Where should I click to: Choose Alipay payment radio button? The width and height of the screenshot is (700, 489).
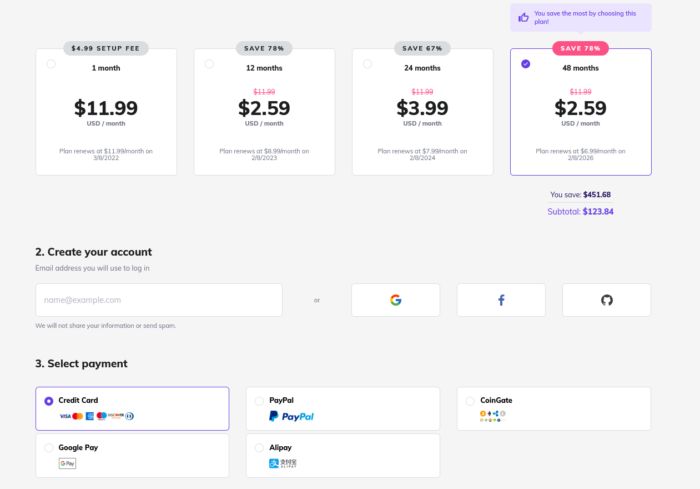coord(259,448)
